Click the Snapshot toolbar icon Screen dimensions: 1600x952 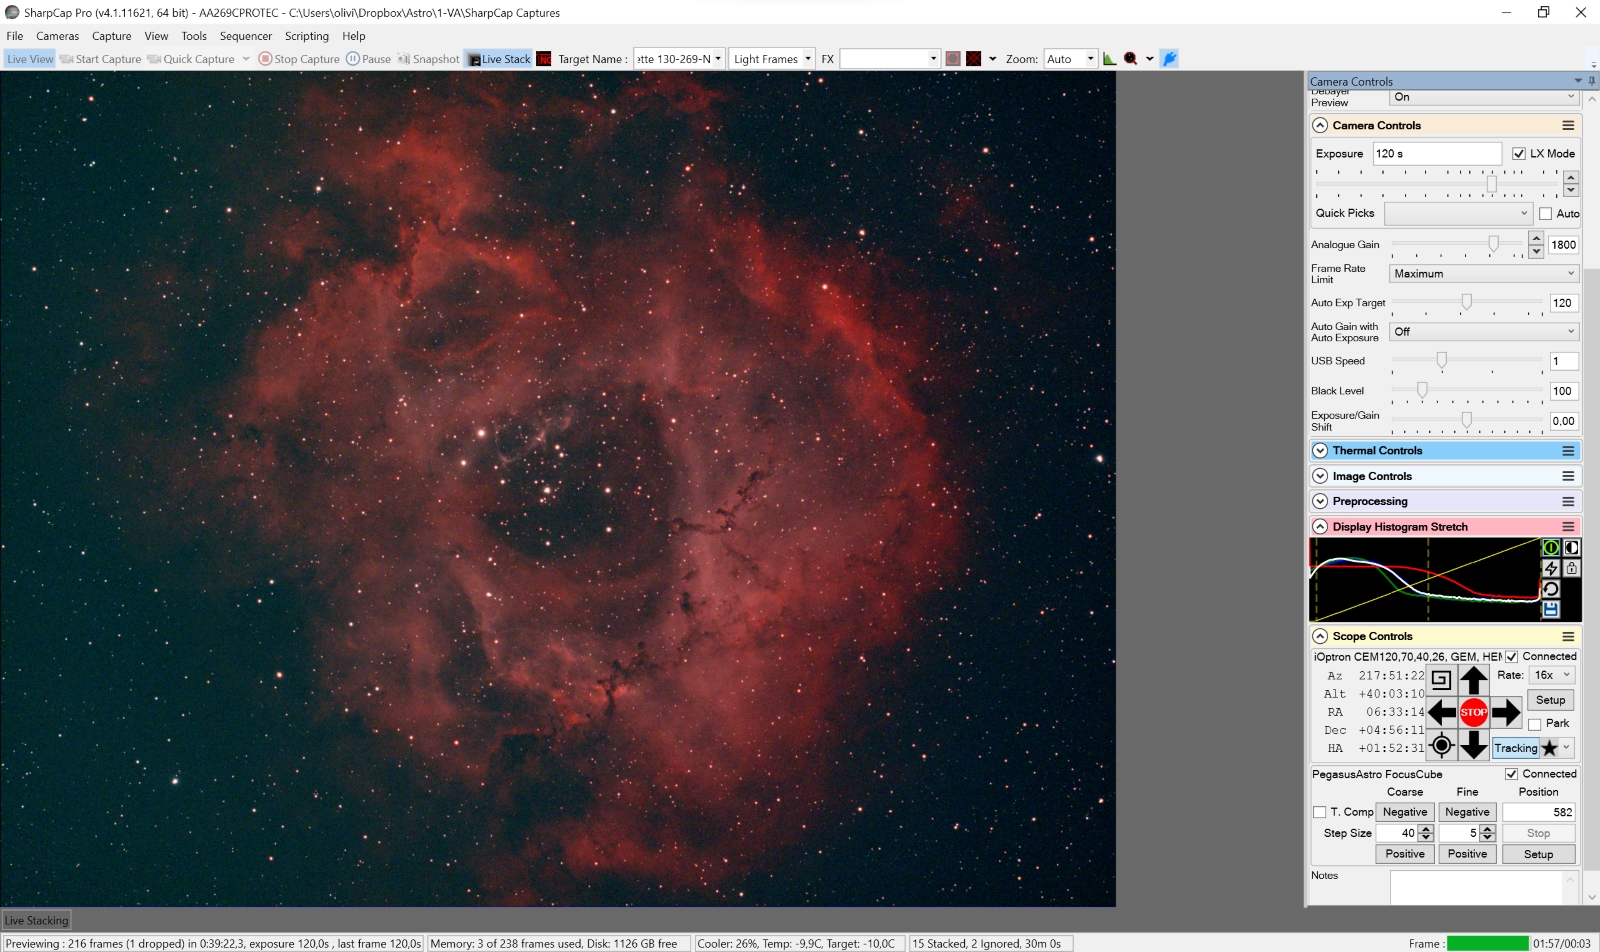coord(428,59)
